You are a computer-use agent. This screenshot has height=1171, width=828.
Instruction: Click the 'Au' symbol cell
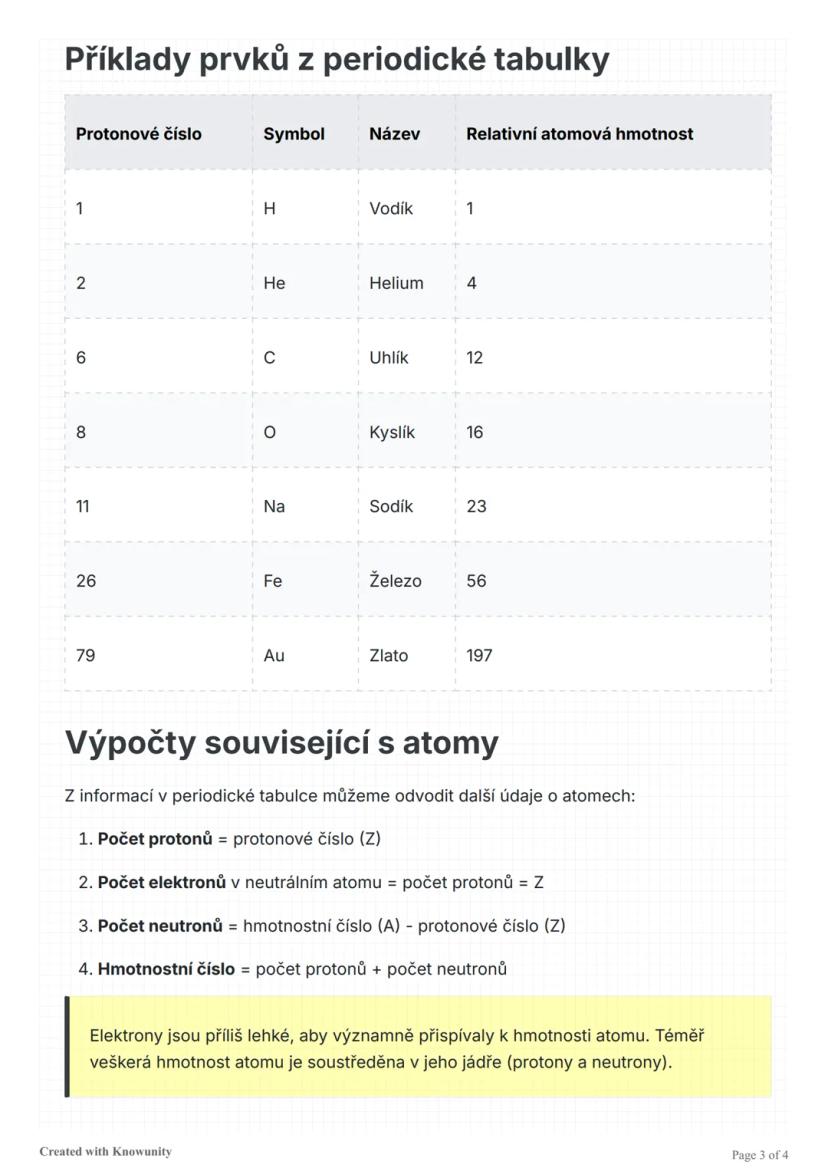coord(274,656)
